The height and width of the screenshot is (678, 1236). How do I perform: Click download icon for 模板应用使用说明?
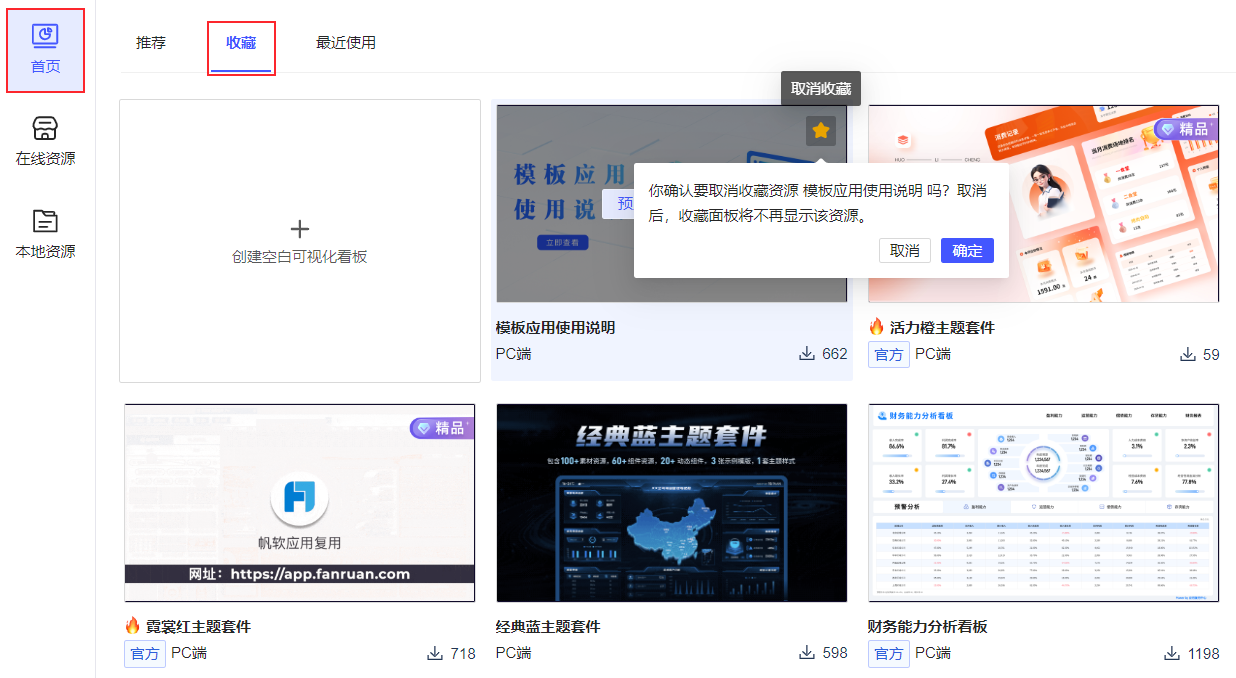tap(807, 354)
